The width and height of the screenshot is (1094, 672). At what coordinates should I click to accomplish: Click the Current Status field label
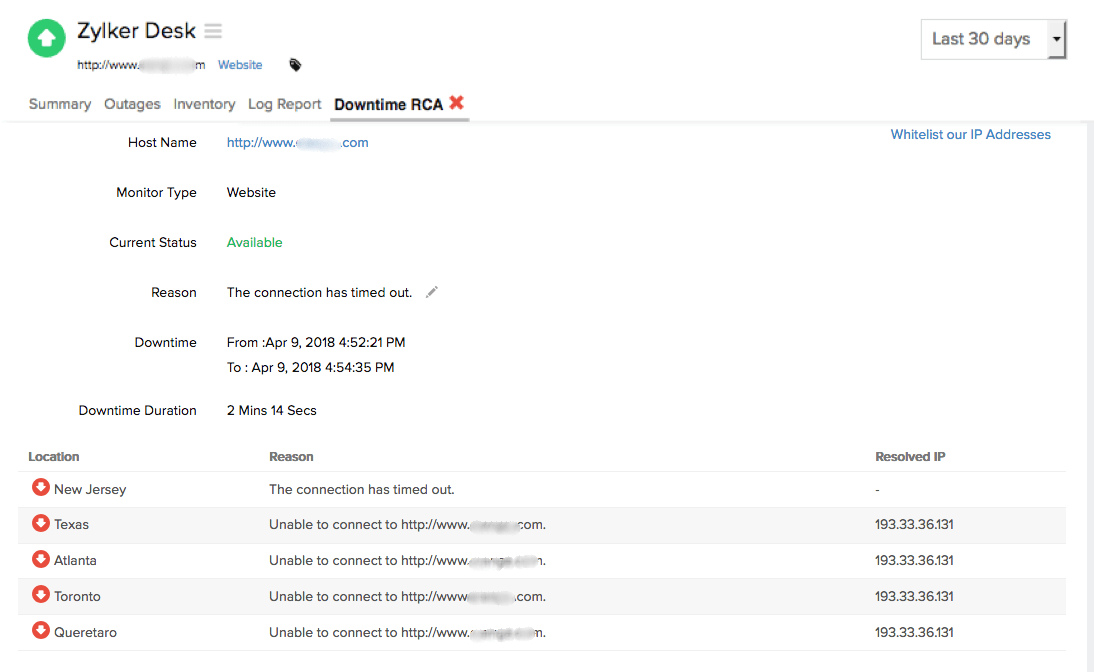coord(153,242)
